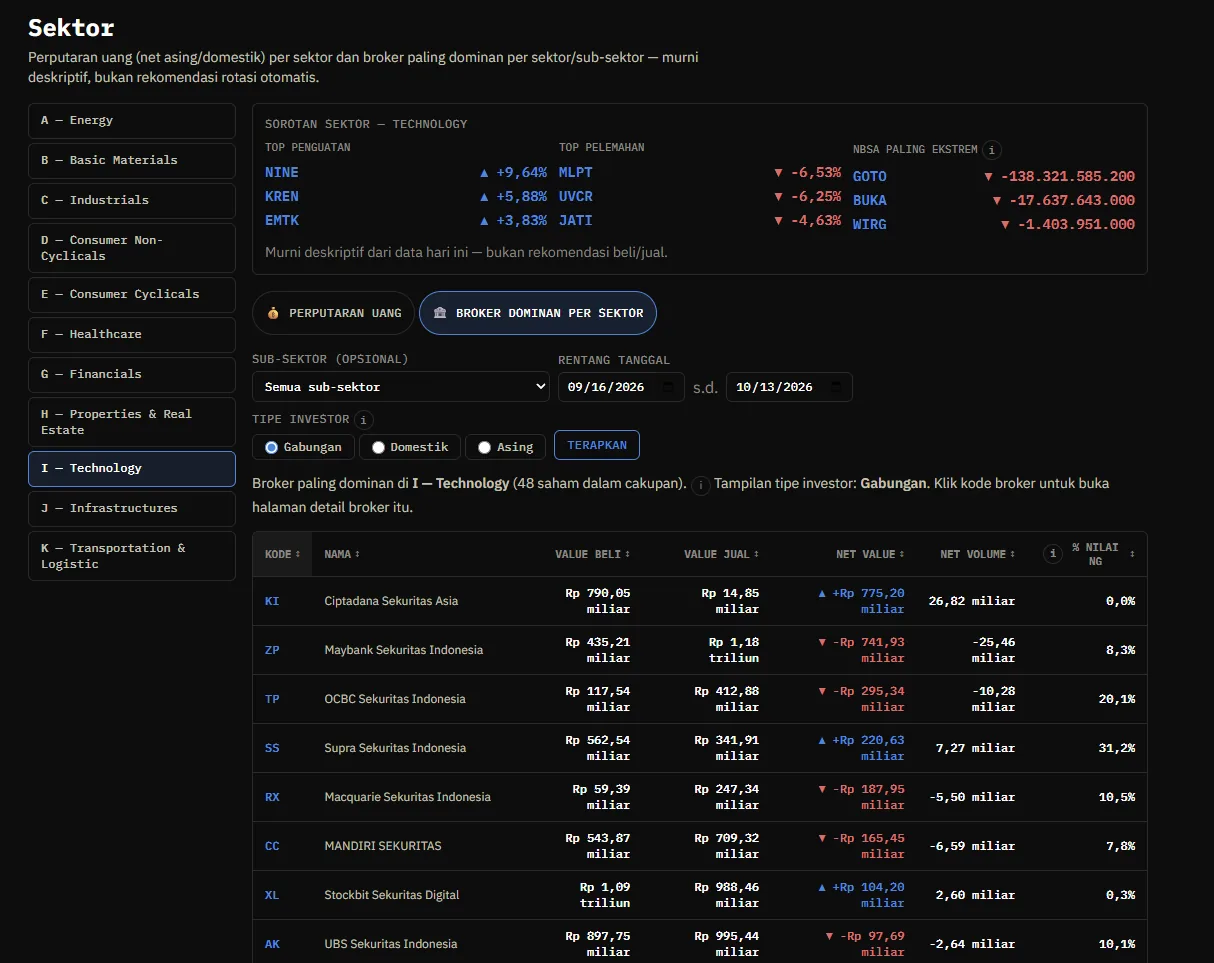Click 'MANDIRI SEKURITAS' name cell
Viewport: 1214px width, 963px height.
point(383,846)
